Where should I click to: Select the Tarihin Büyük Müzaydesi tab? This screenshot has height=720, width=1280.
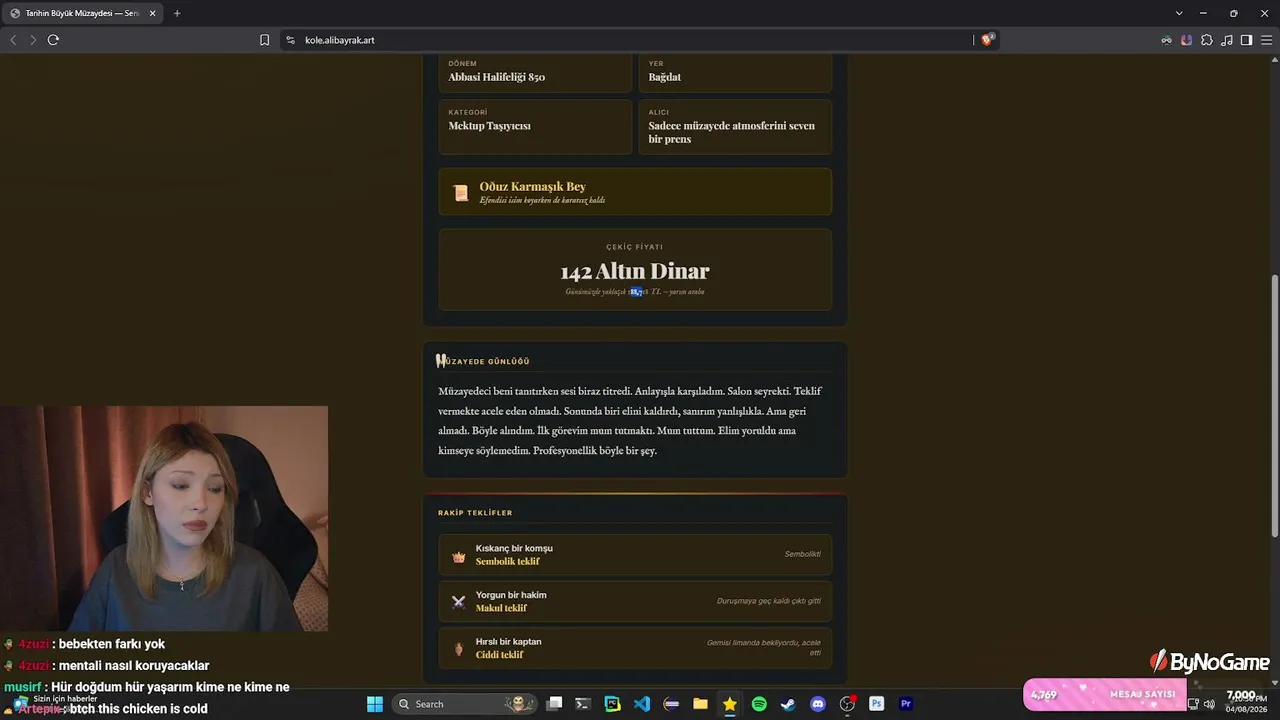click(84, 13)
